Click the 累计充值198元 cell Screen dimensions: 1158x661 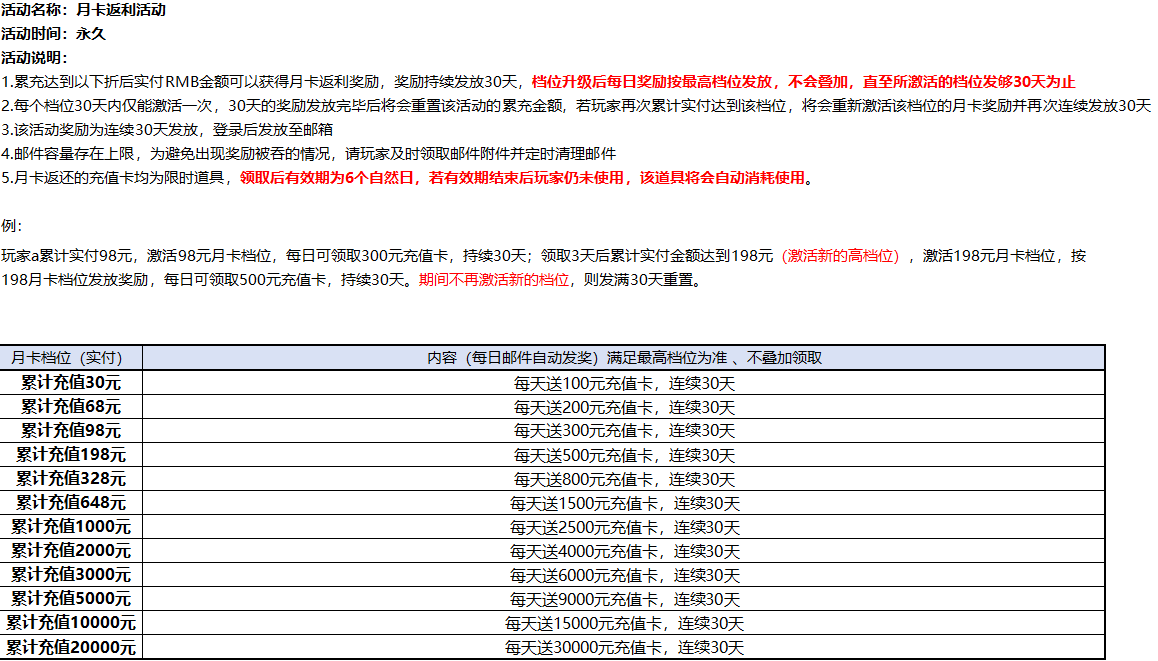71,454
